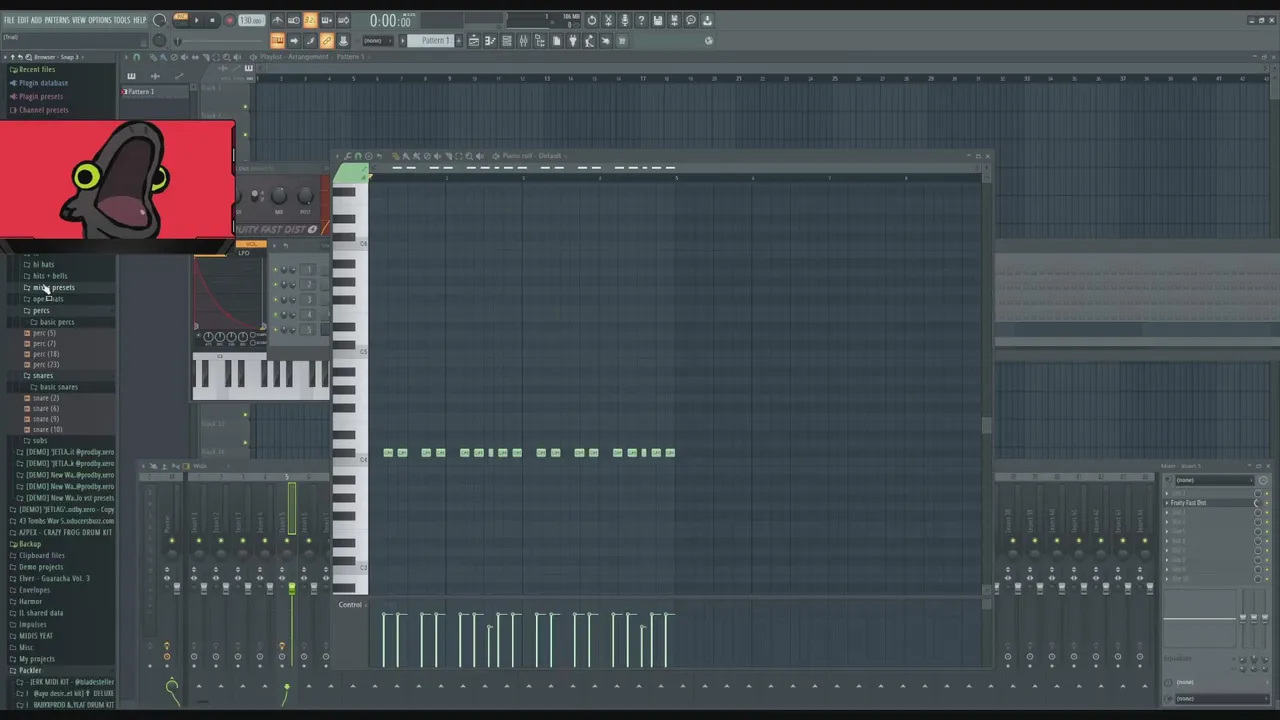Screen dimensions: 1280x720
Task: Click the stamp icon next to link button
Action: pos(343,40)
